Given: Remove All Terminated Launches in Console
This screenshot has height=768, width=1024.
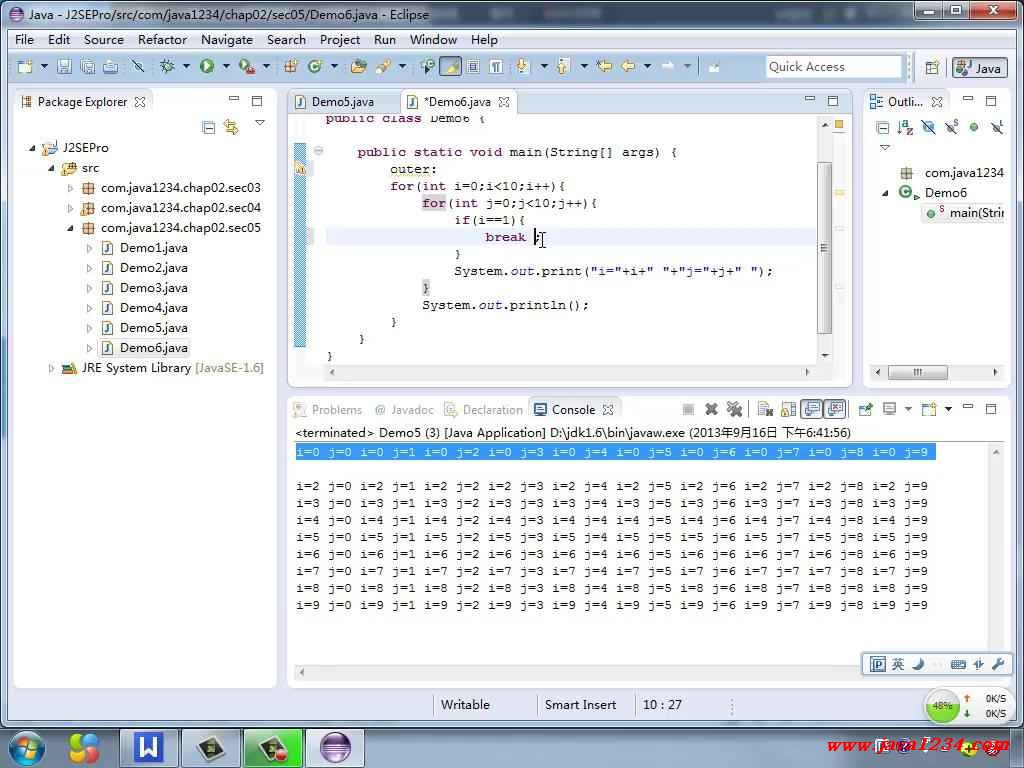Looking at the screenshot, I should click(734, 409).
